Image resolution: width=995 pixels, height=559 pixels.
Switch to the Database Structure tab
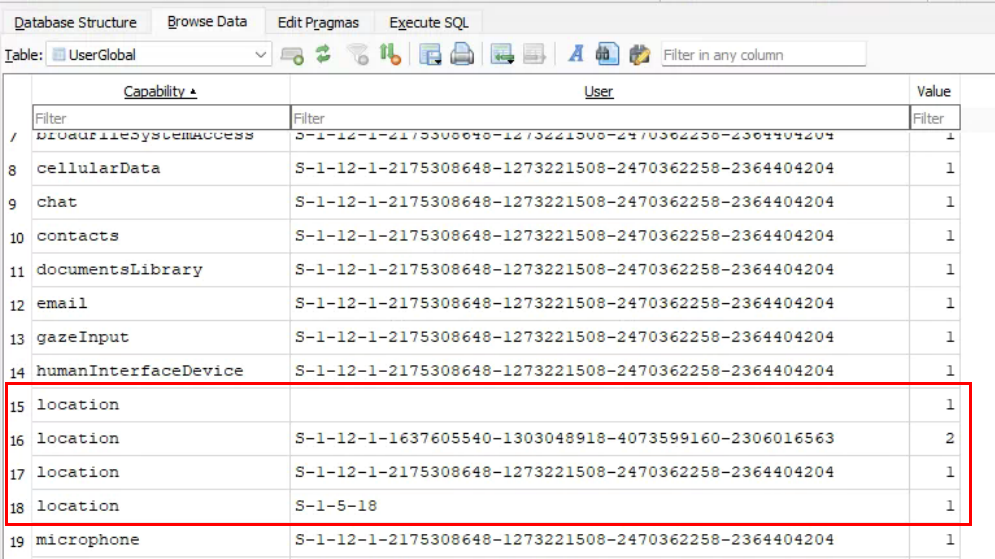coord(76,22)
